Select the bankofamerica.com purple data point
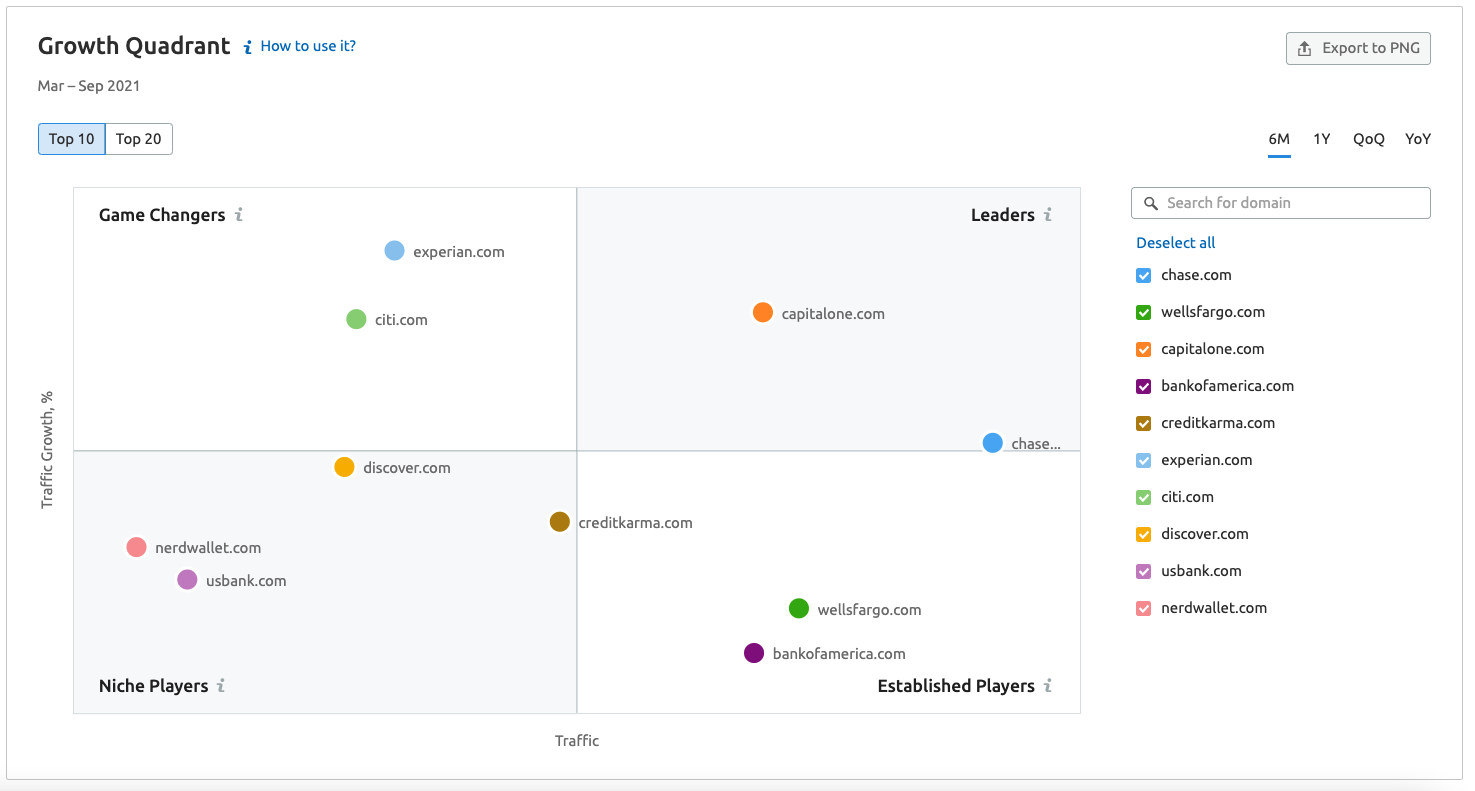The width and height of the screenshot is (1475, 791). [x=754, y=653]
